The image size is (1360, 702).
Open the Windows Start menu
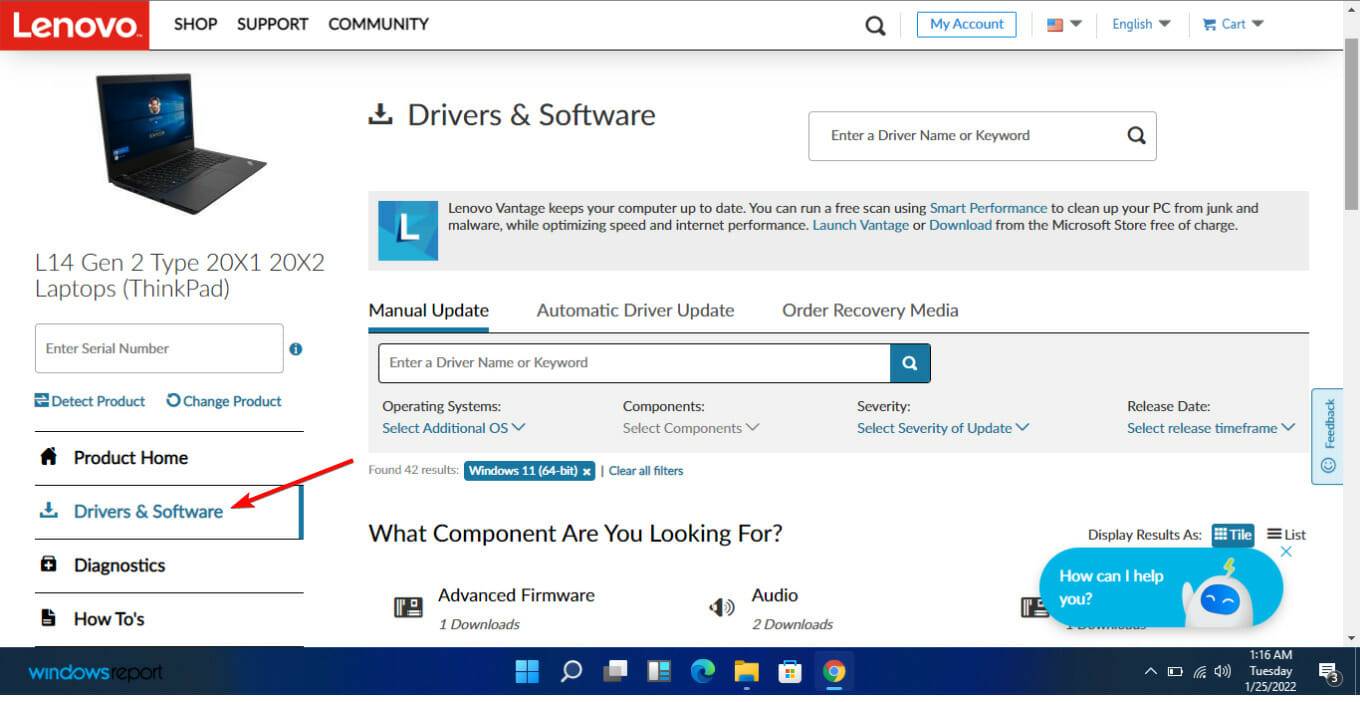[527, 671]
